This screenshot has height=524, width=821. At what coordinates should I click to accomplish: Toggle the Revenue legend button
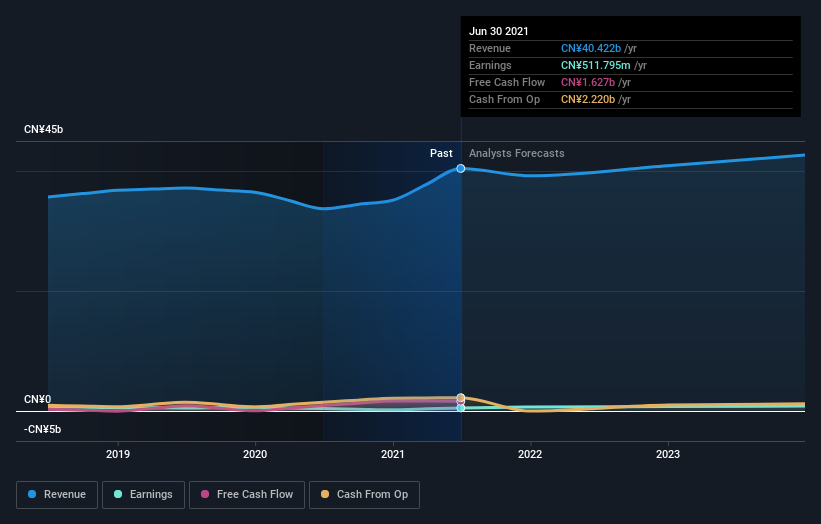[x=57, y=495]
